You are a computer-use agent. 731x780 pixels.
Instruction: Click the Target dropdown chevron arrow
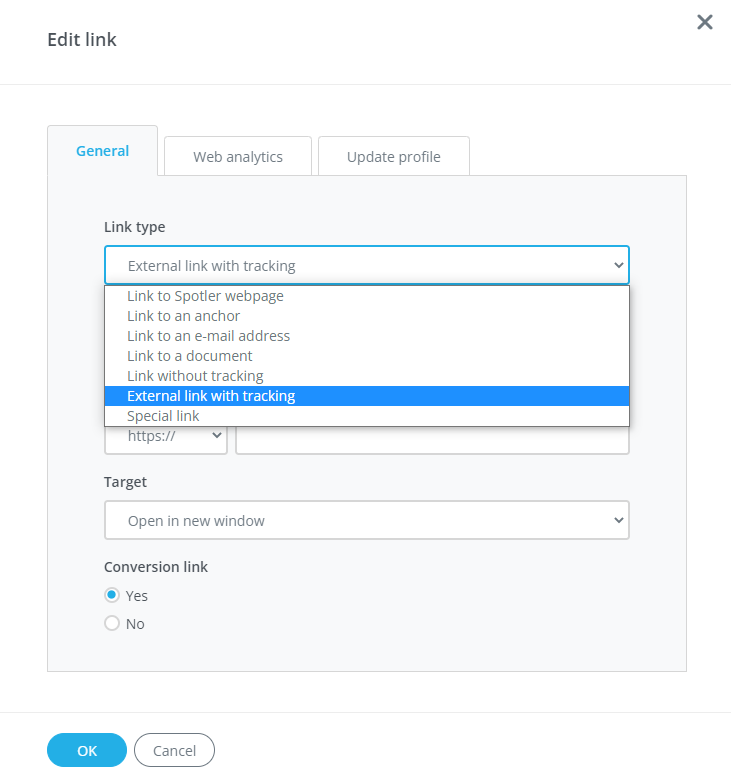point(618,520)
